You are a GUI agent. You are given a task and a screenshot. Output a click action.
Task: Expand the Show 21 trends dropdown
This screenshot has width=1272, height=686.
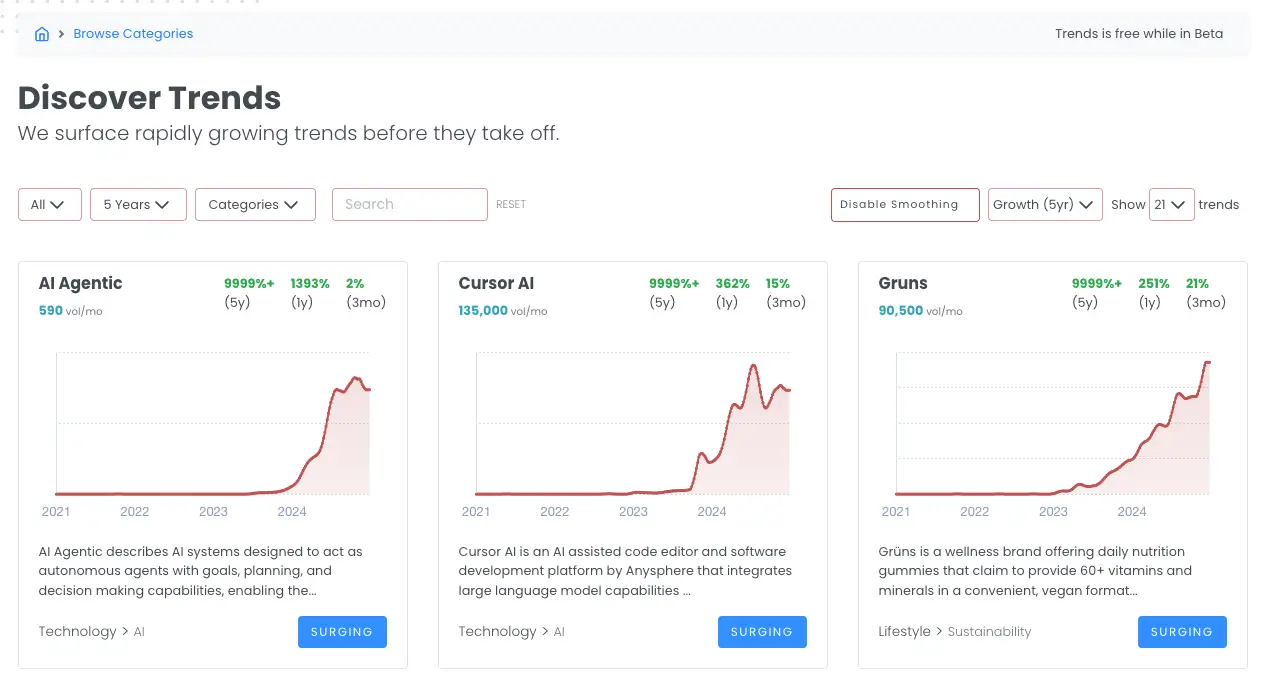(x=1171, y=205)
